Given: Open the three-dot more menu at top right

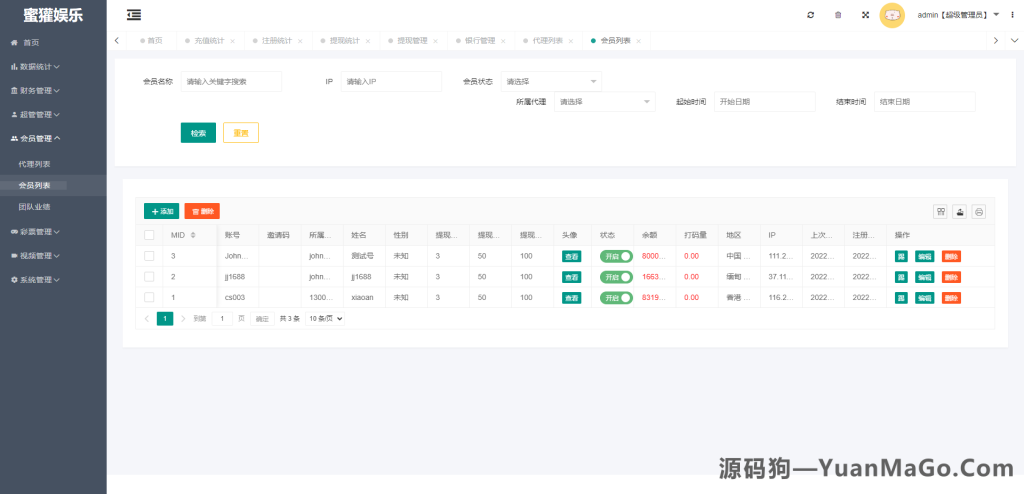Looking at the screenshot, I should click(1012, 14).
